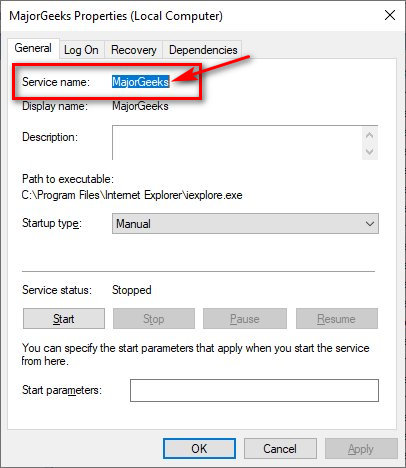The height and width of the screenshot is (468, 406).
Task: Focus the Start parameters input field
Action: coord(254,390)
